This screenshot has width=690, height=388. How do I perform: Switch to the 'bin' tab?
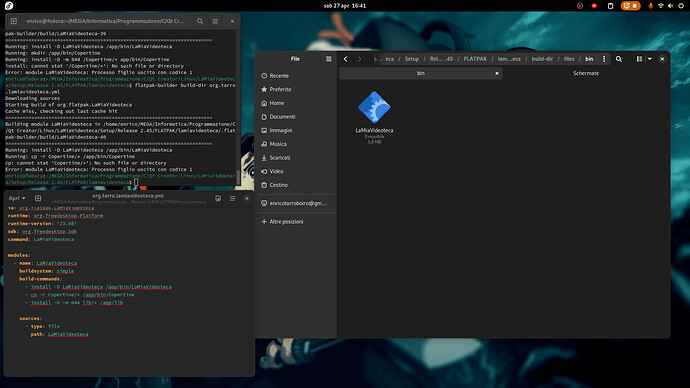[x=421, y=73]
